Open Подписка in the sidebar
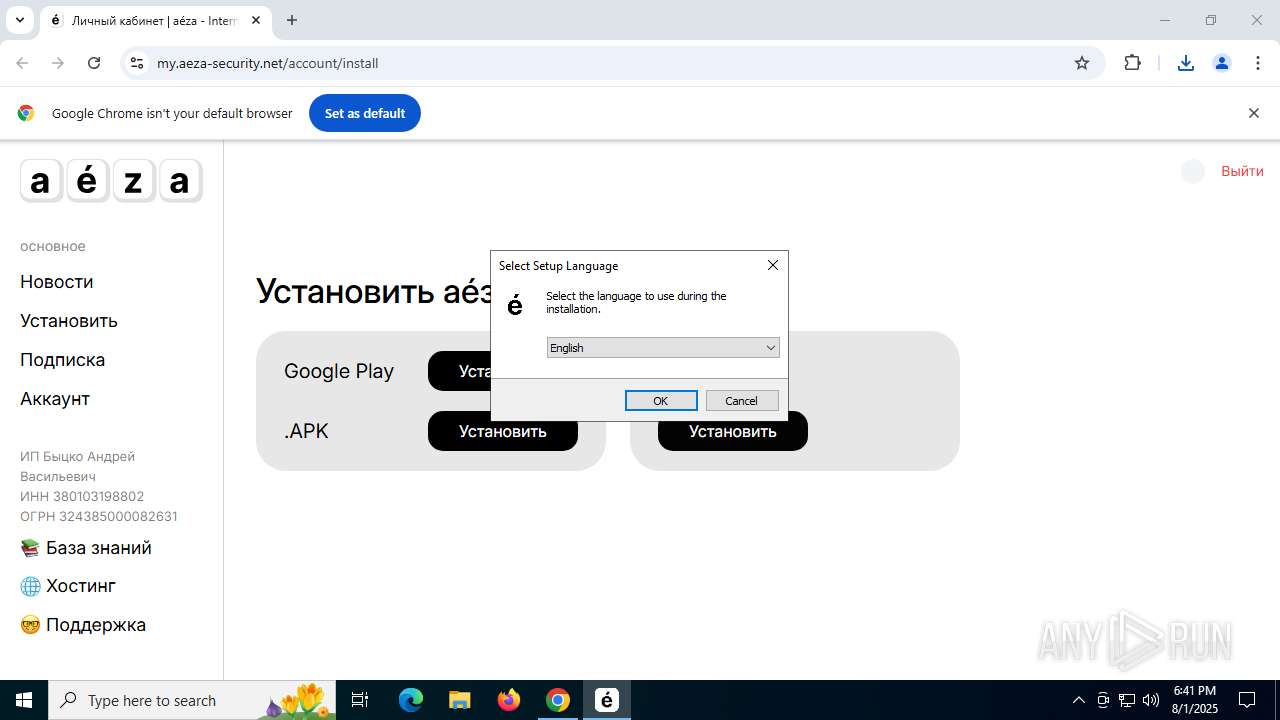The height and width of the screenshot is (720, 1280). 62,360
